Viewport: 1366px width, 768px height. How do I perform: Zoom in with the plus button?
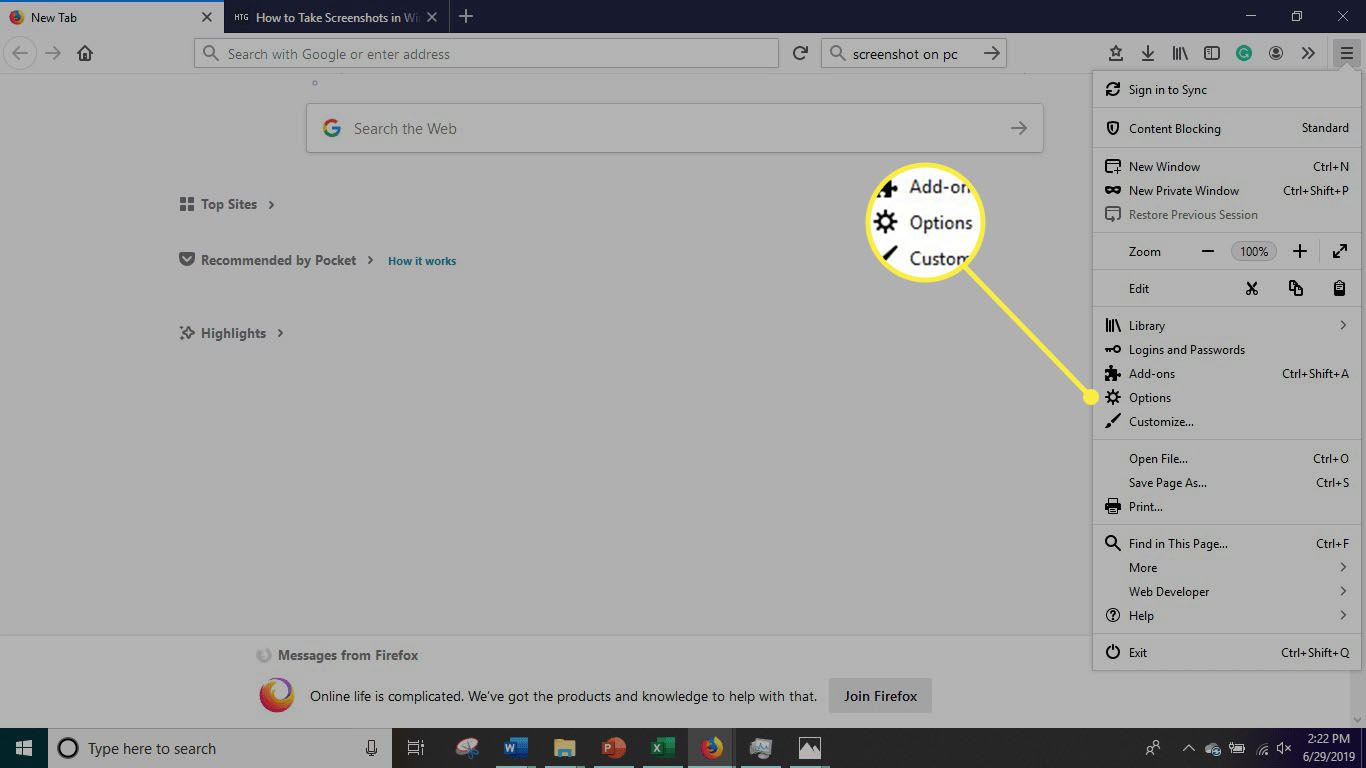(x=1299, y=251)
